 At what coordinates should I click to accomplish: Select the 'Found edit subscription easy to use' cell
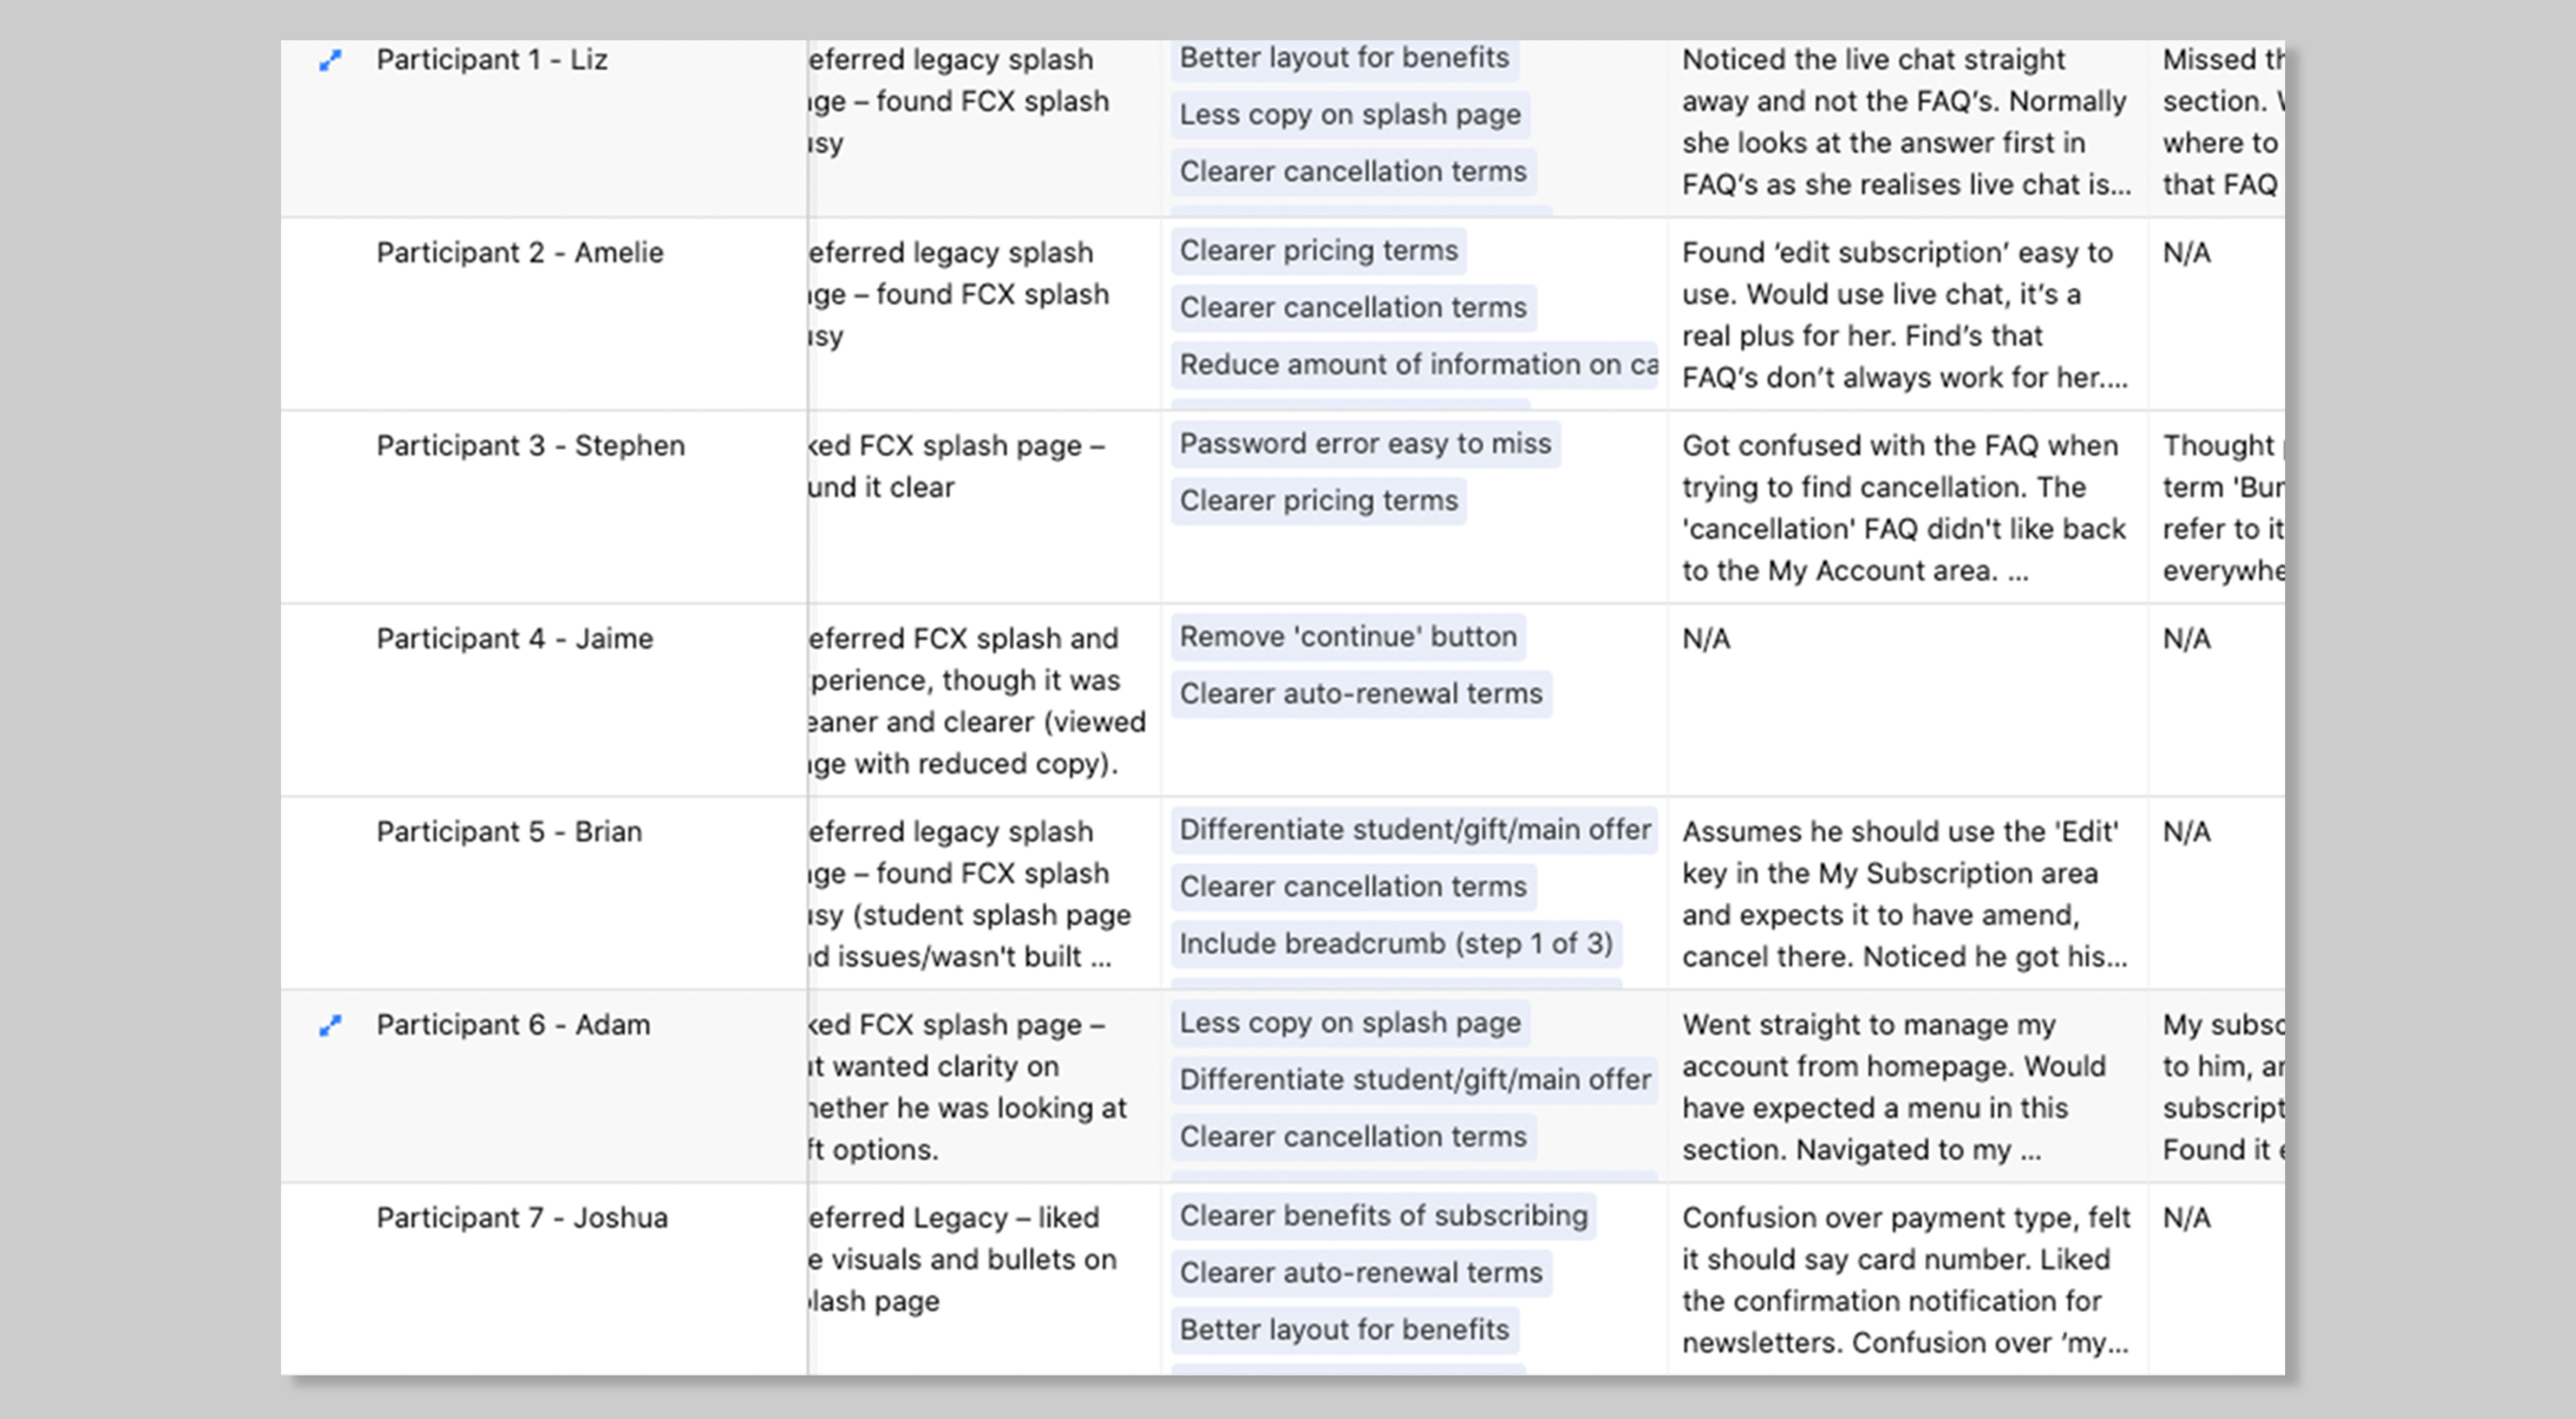(1904, 315)
